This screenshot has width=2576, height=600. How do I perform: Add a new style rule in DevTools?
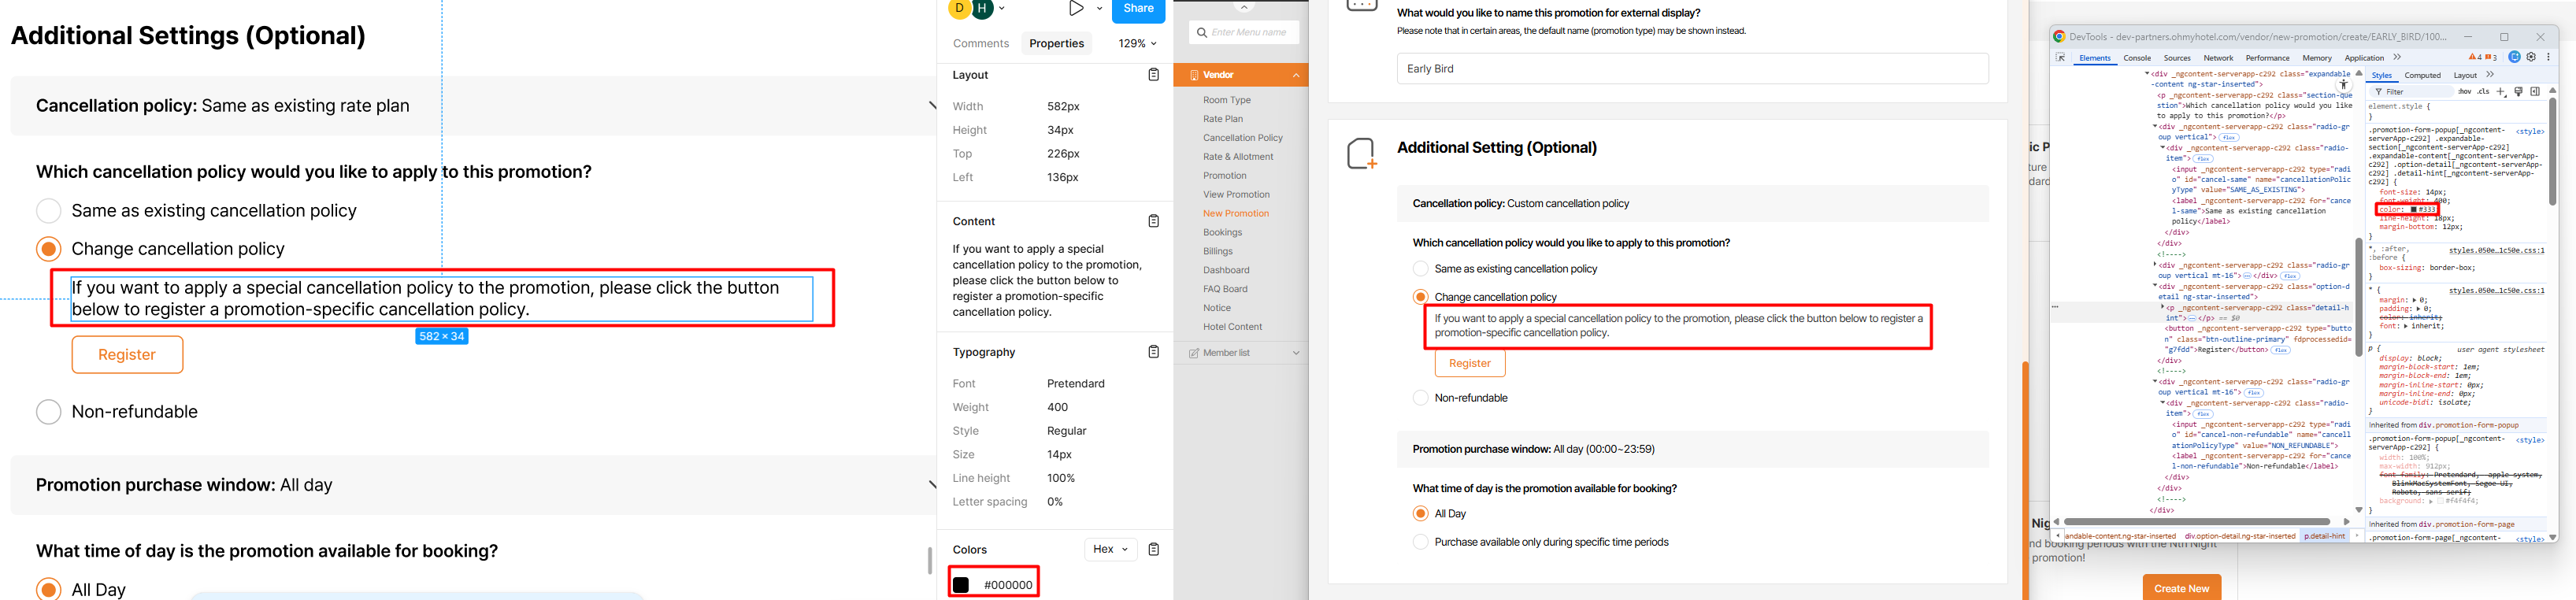[2501, 92]
